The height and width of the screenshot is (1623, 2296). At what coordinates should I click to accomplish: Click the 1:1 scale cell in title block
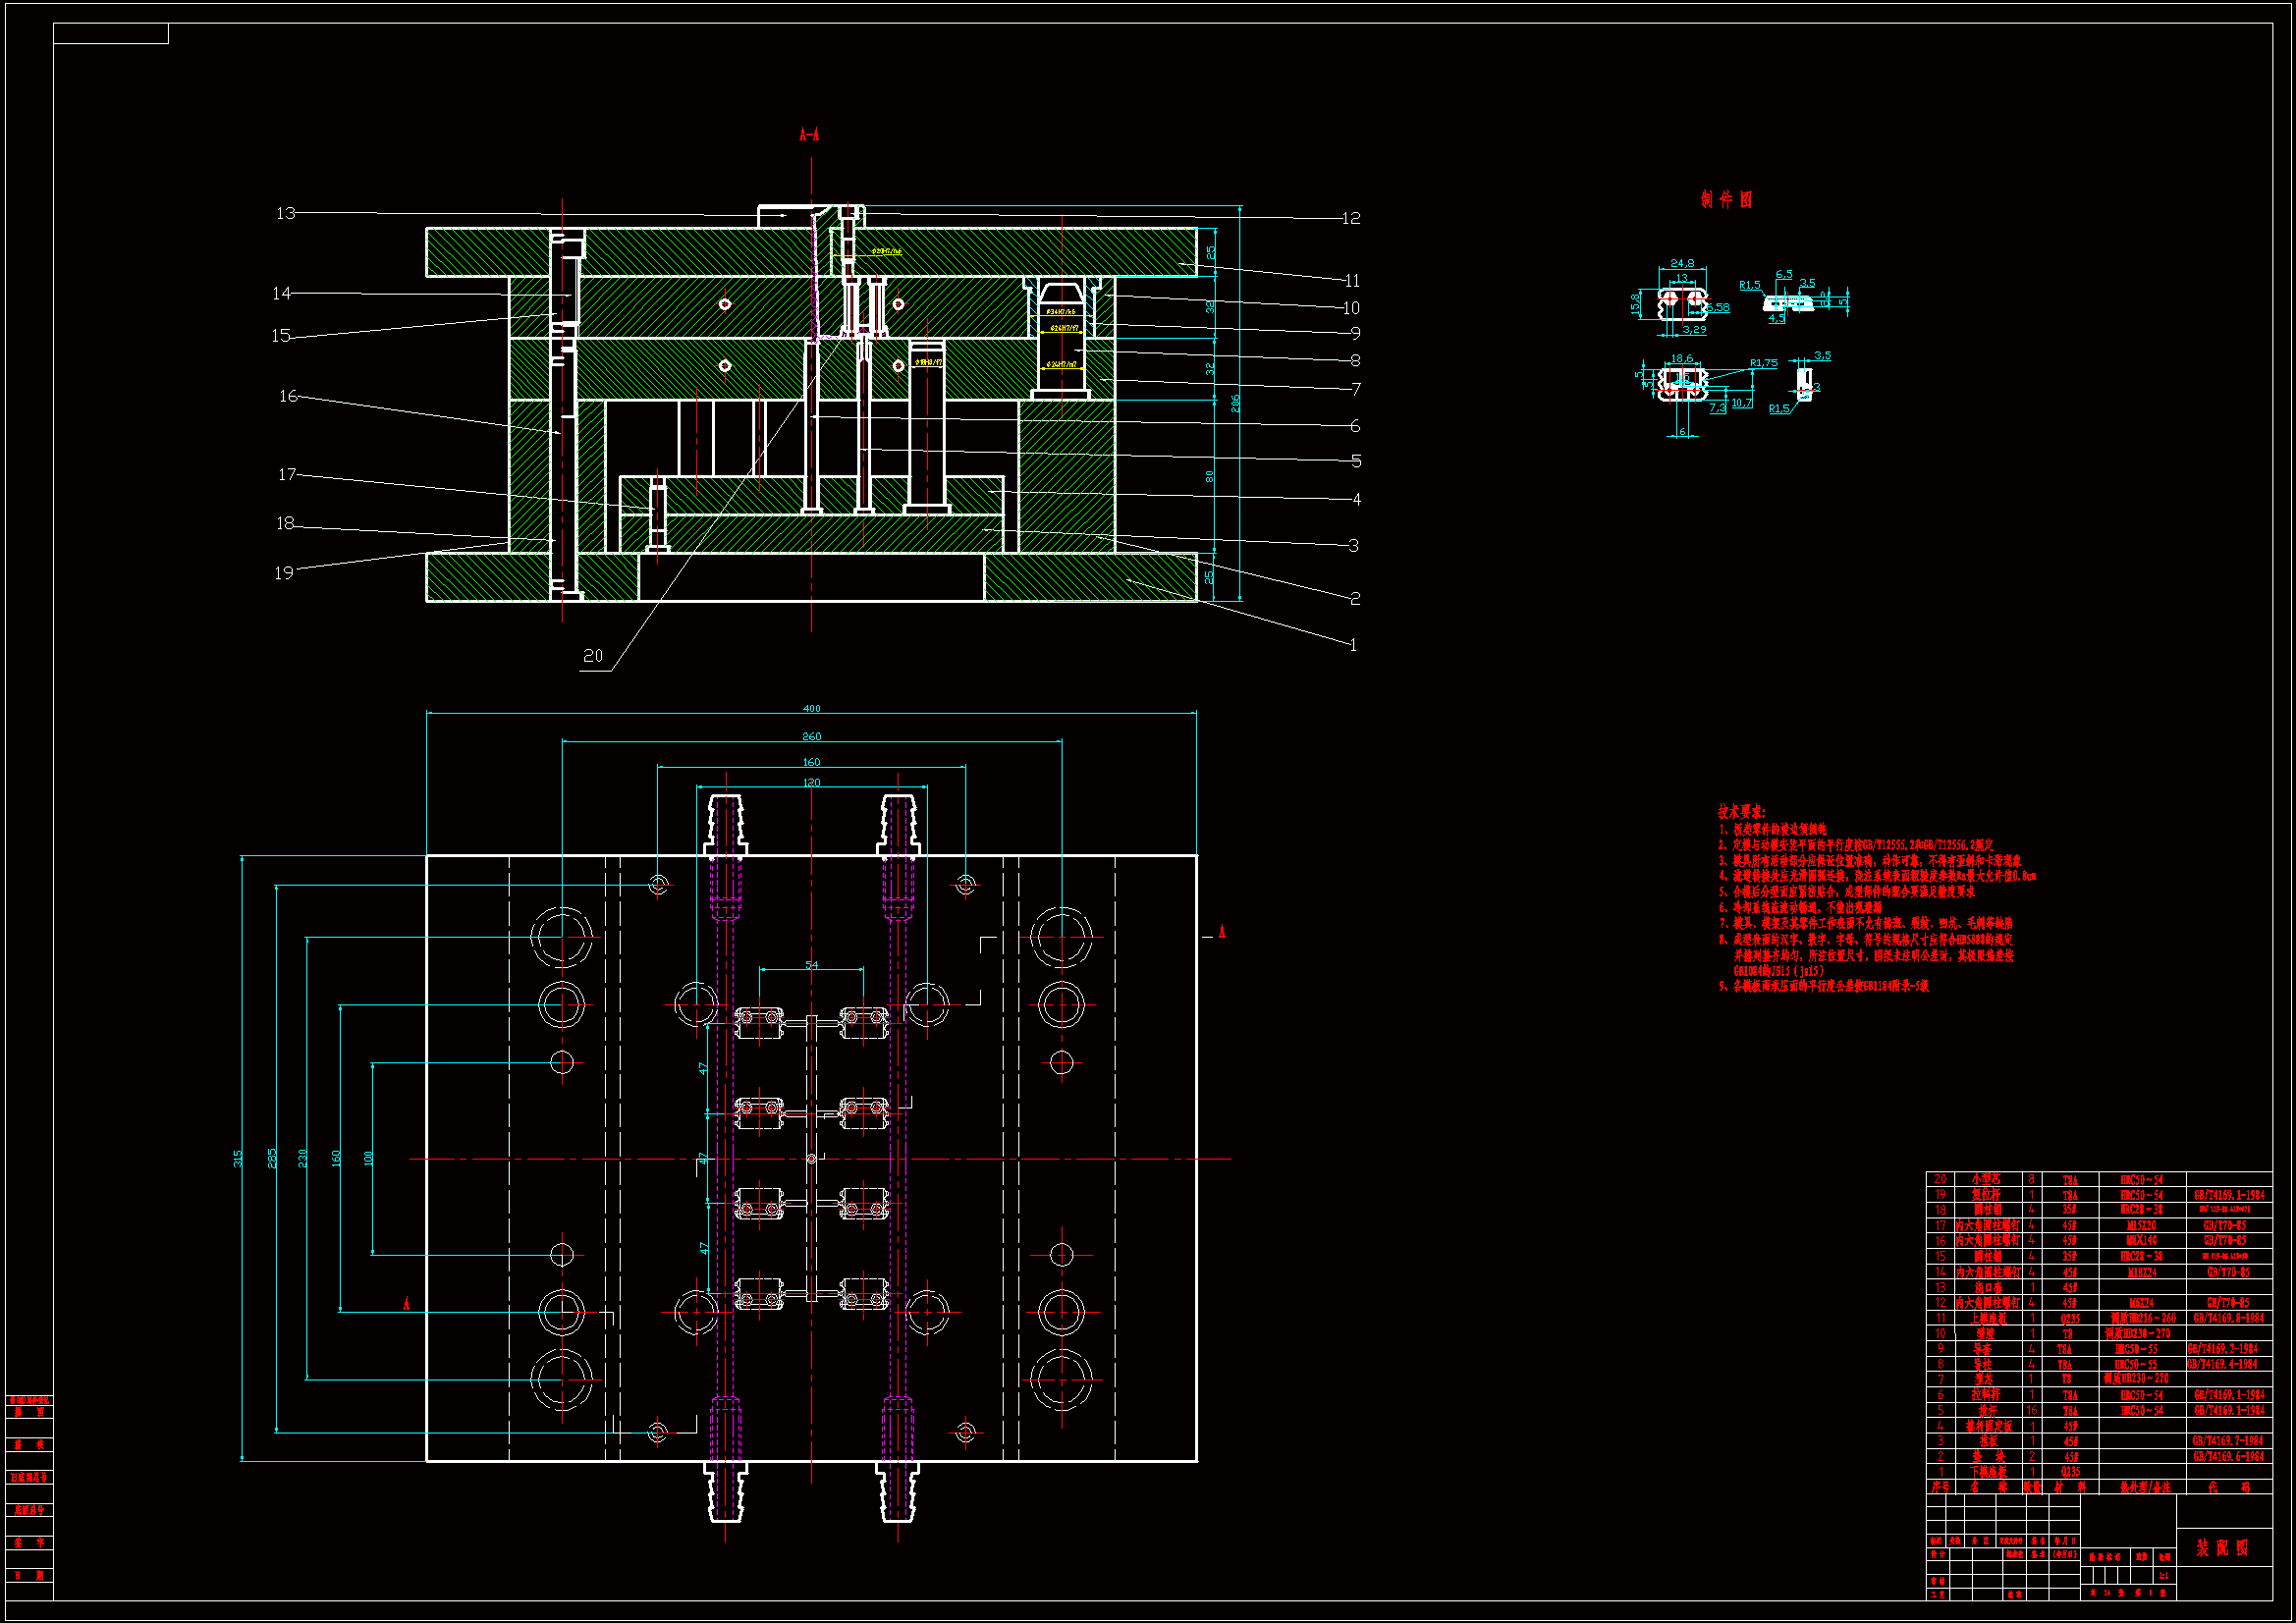(2163, 1576)
